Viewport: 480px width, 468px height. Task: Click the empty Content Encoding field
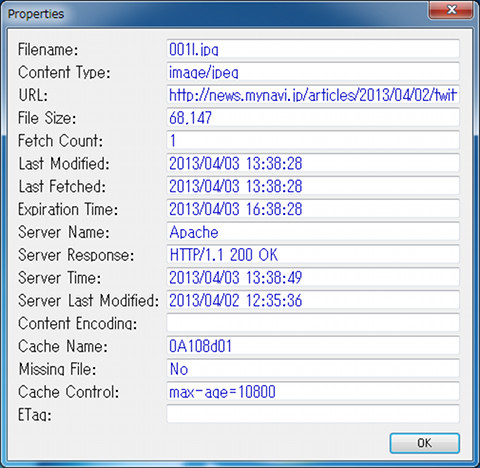coord(313,323)
